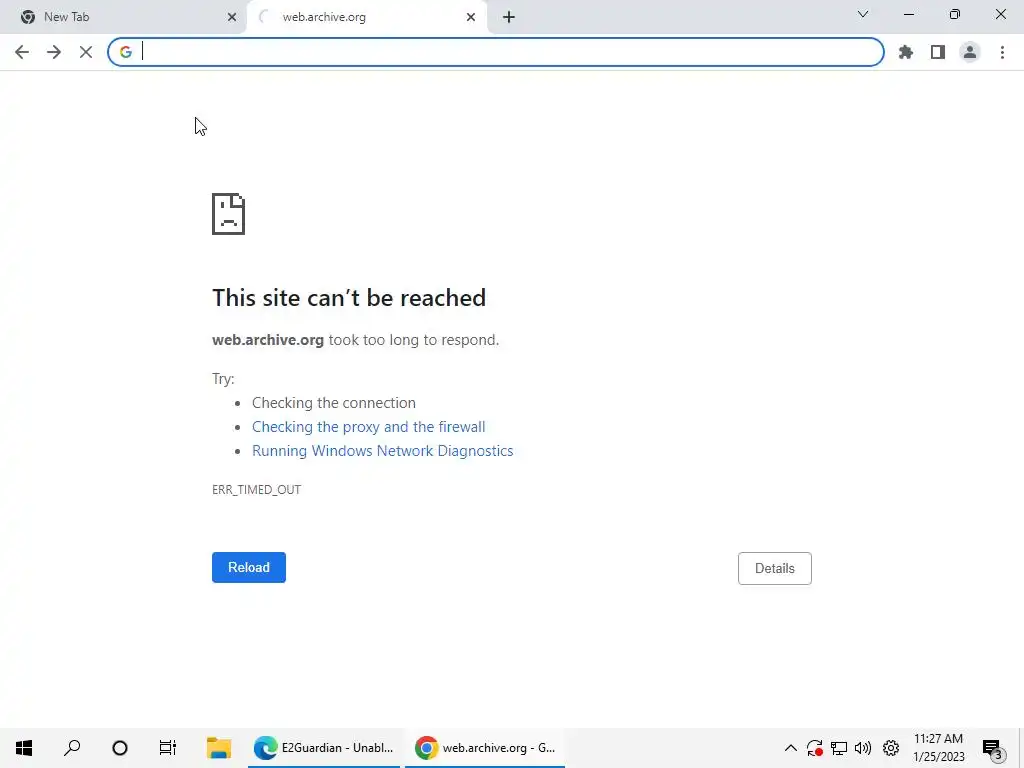Open the tab search dropdown arrow
Viewport: 1024px width, 768px height.
(863, 14)
